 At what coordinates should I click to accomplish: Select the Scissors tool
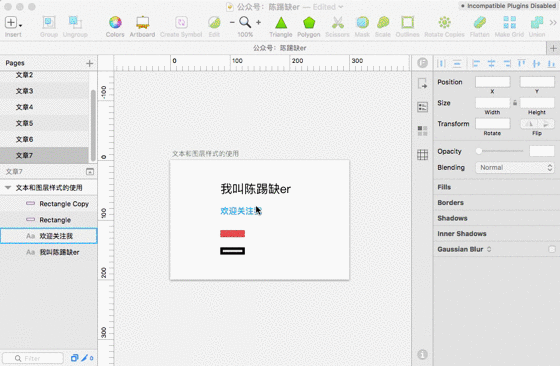pyautogui.click(x=338, y=23)
